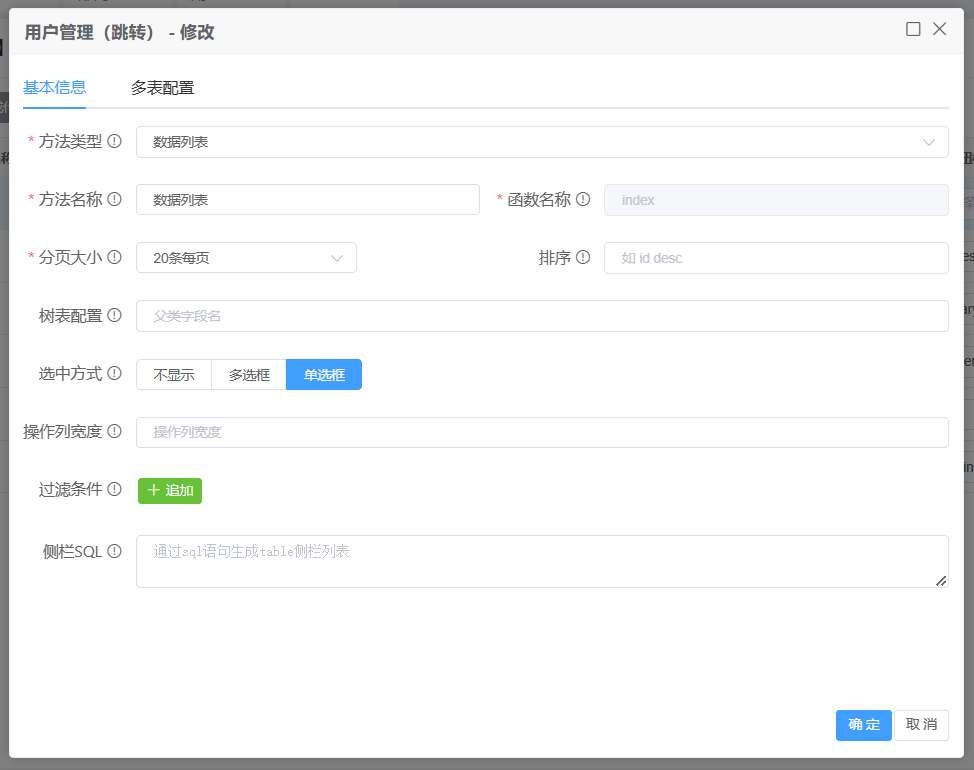Choose the 多选框 selection mode
Viewport: 974px width, 770px height.
(x=249, y=375)
